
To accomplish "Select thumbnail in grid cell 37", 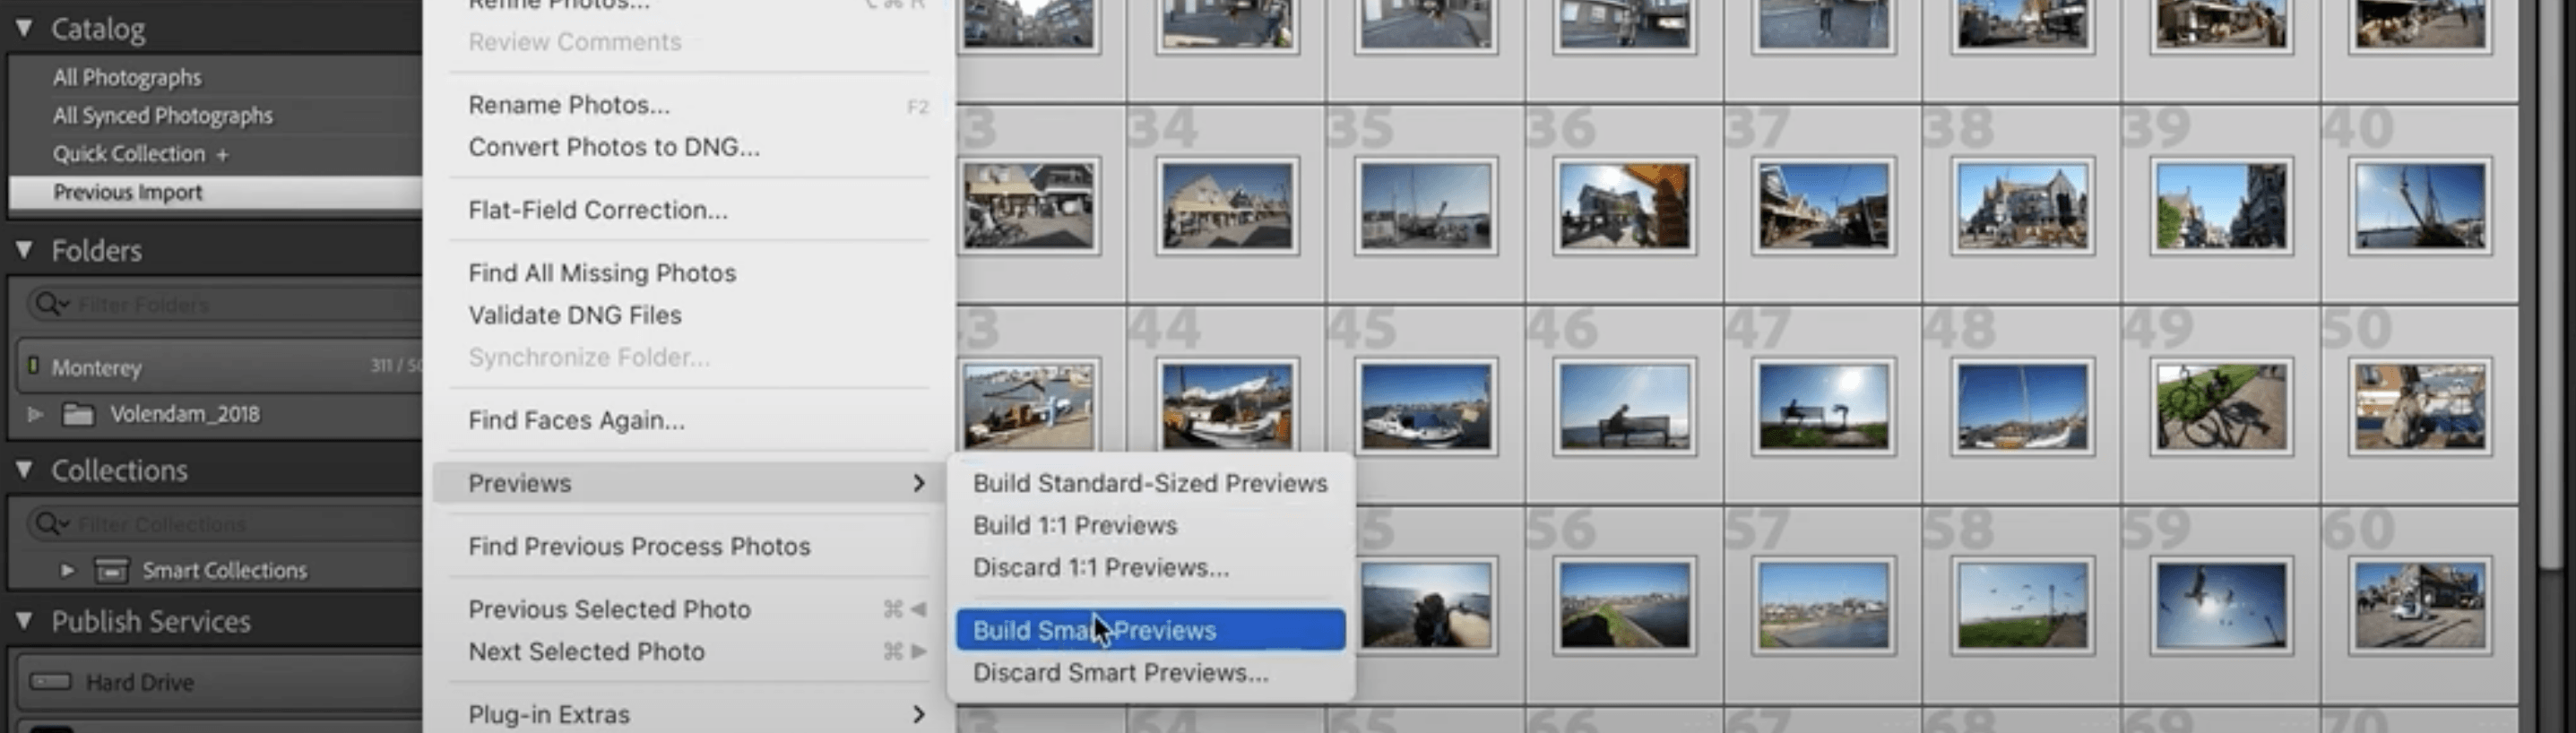I will tap(1823, 207).
